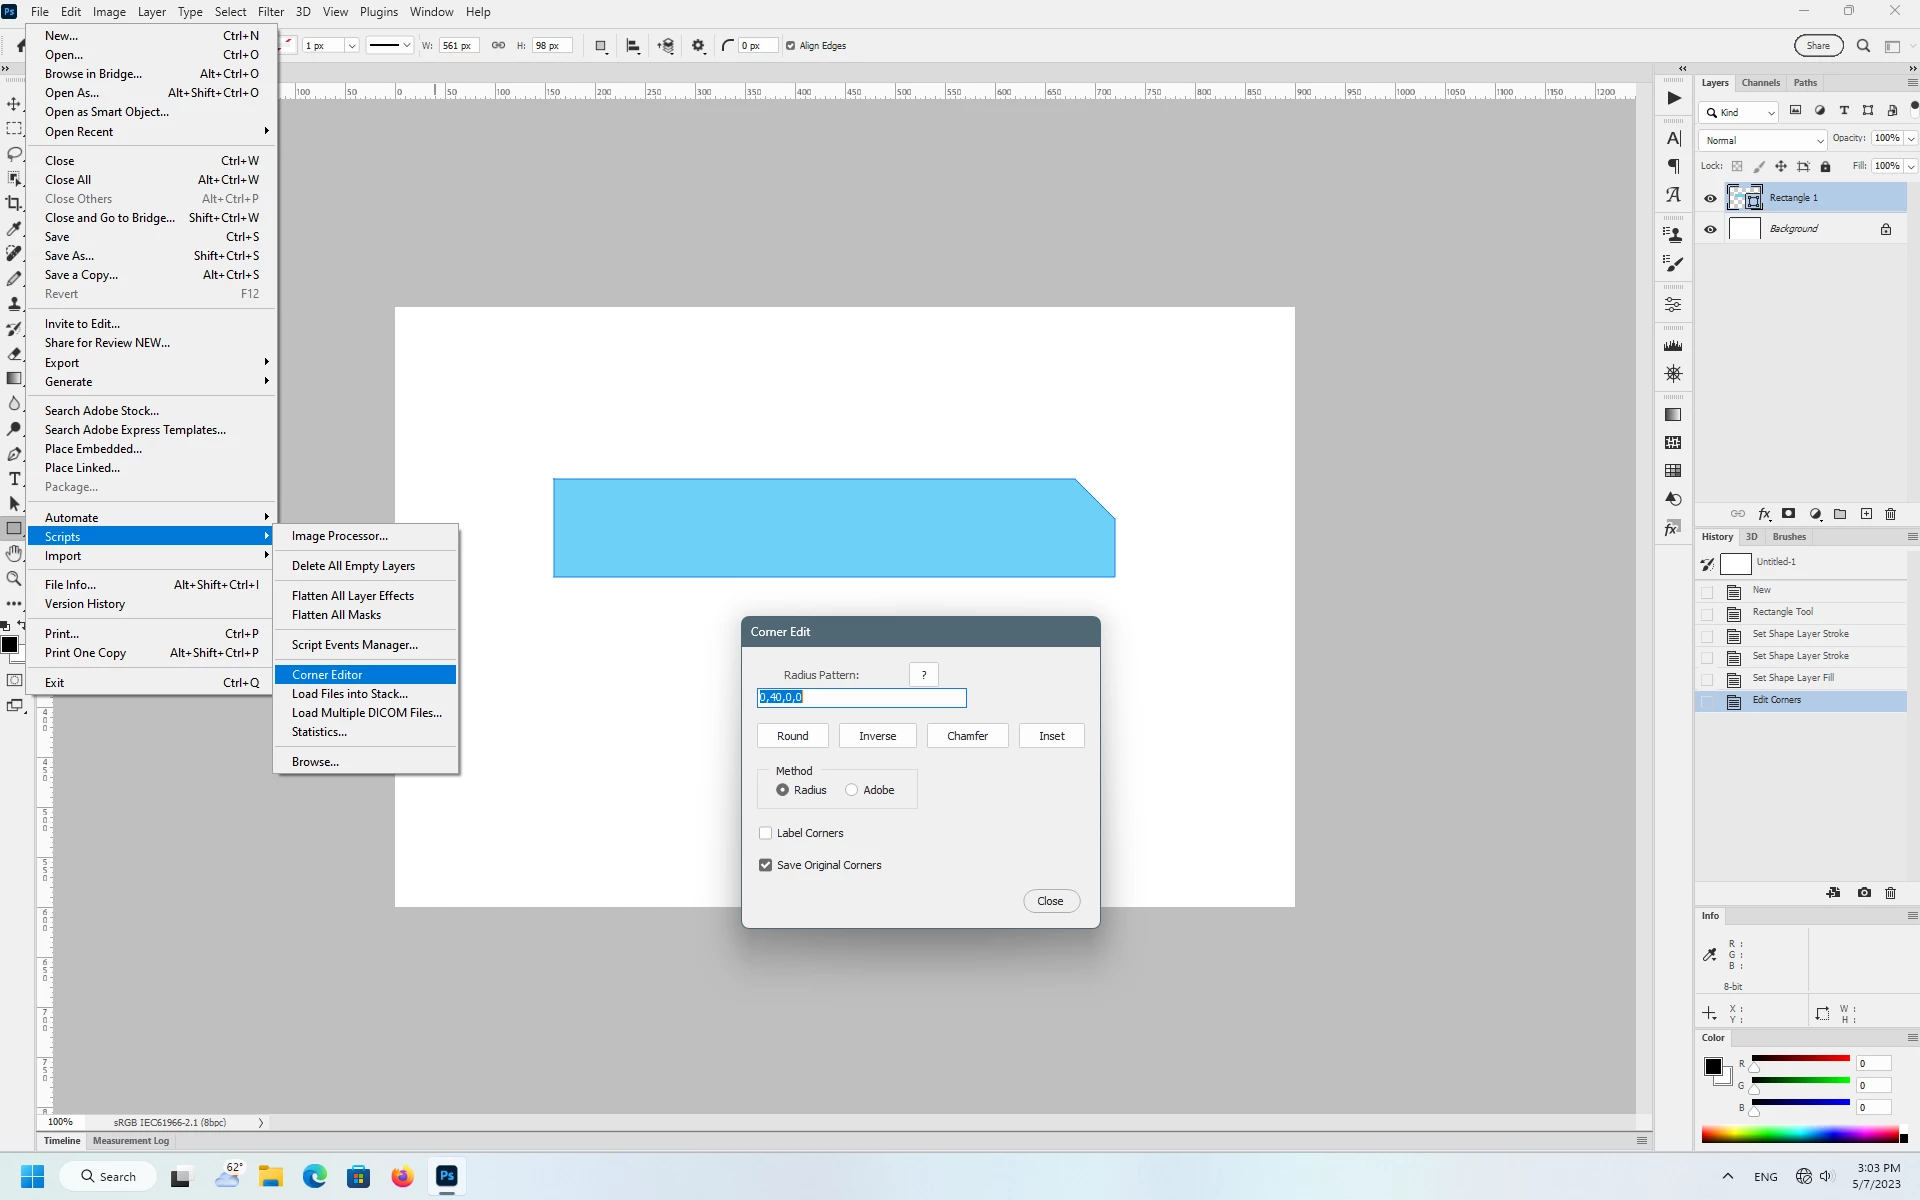
Task: Click the Hand tool
Action: click(x=14, y=553)
